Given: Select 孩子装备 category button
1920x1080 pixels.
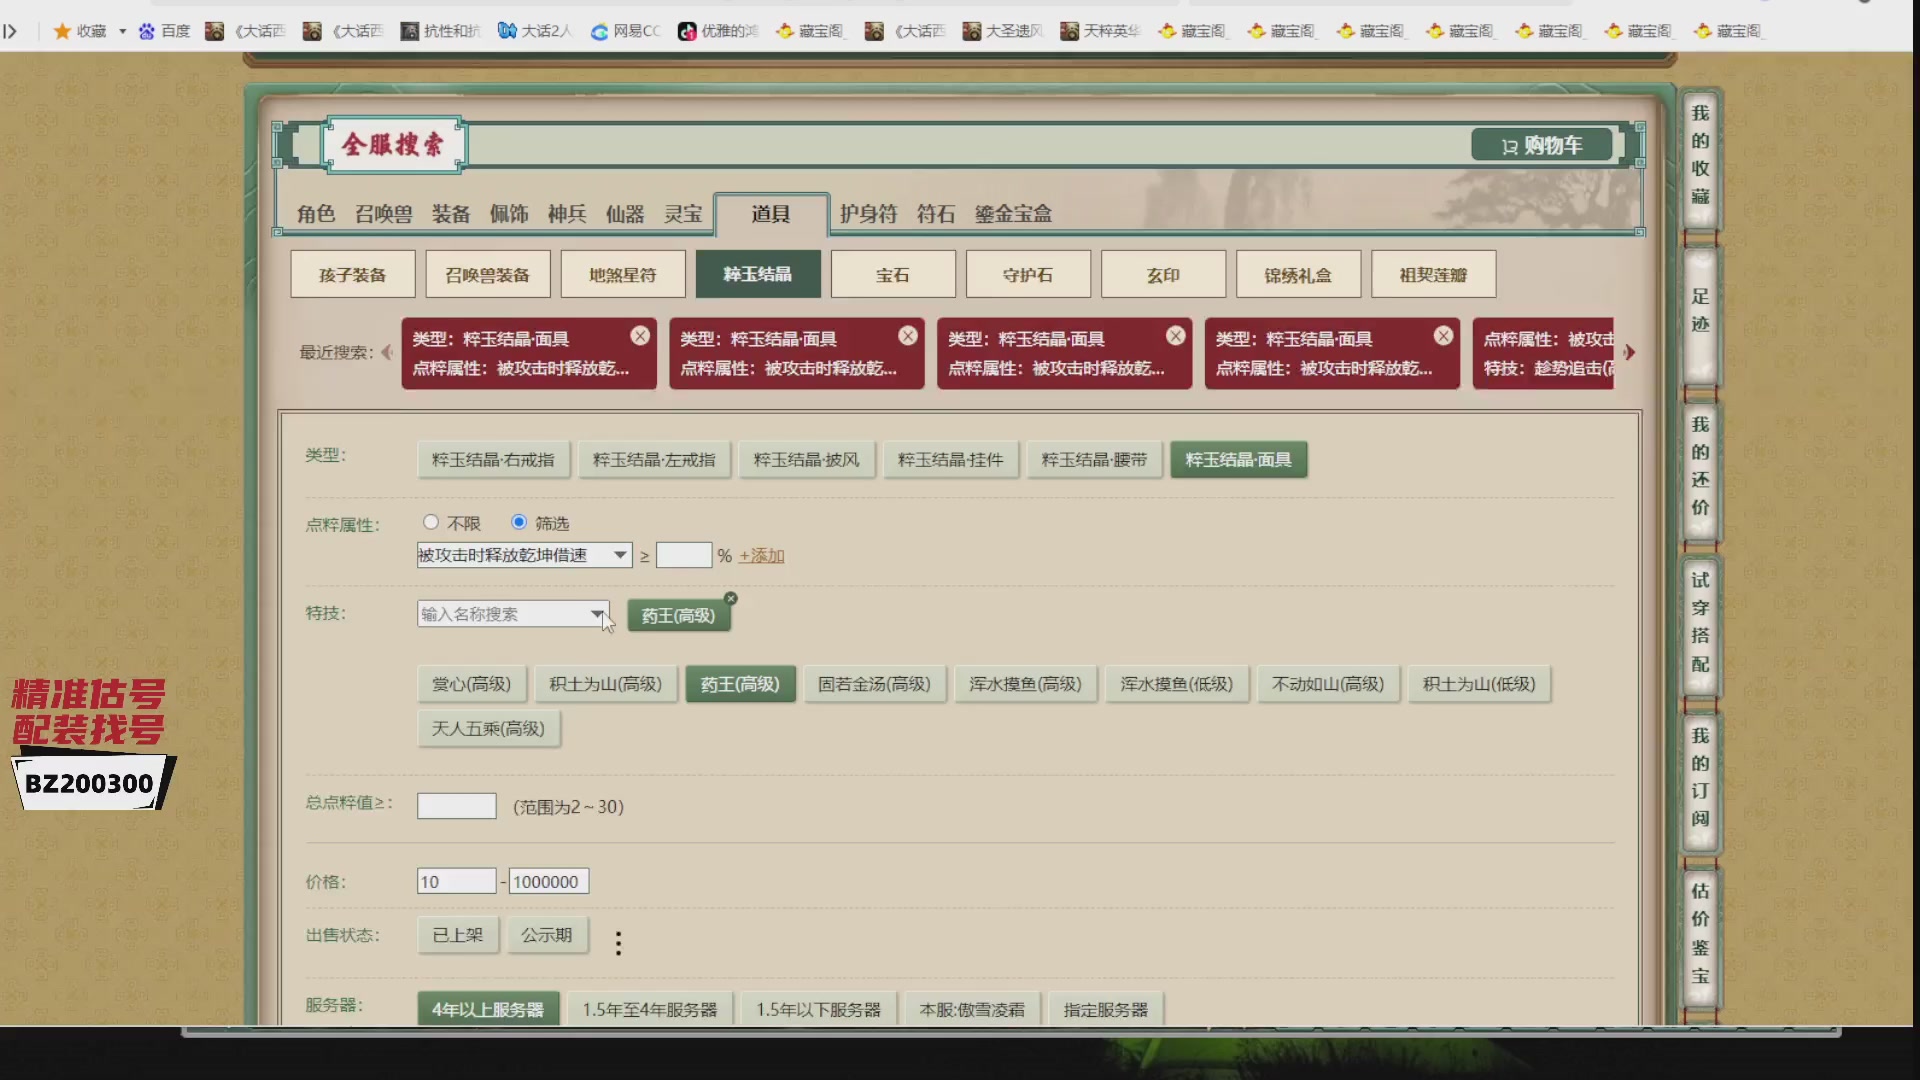Looking at the screenshot, I should (353, 275).
